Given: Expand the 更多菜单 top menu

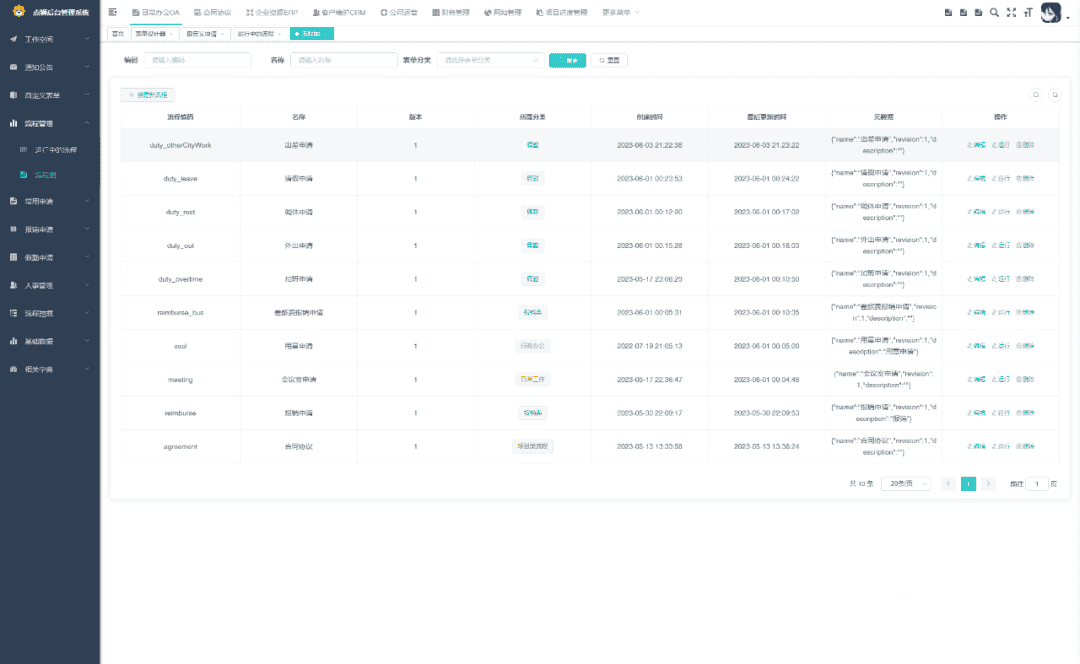Looking at the screenshot, I should [621, 12].
